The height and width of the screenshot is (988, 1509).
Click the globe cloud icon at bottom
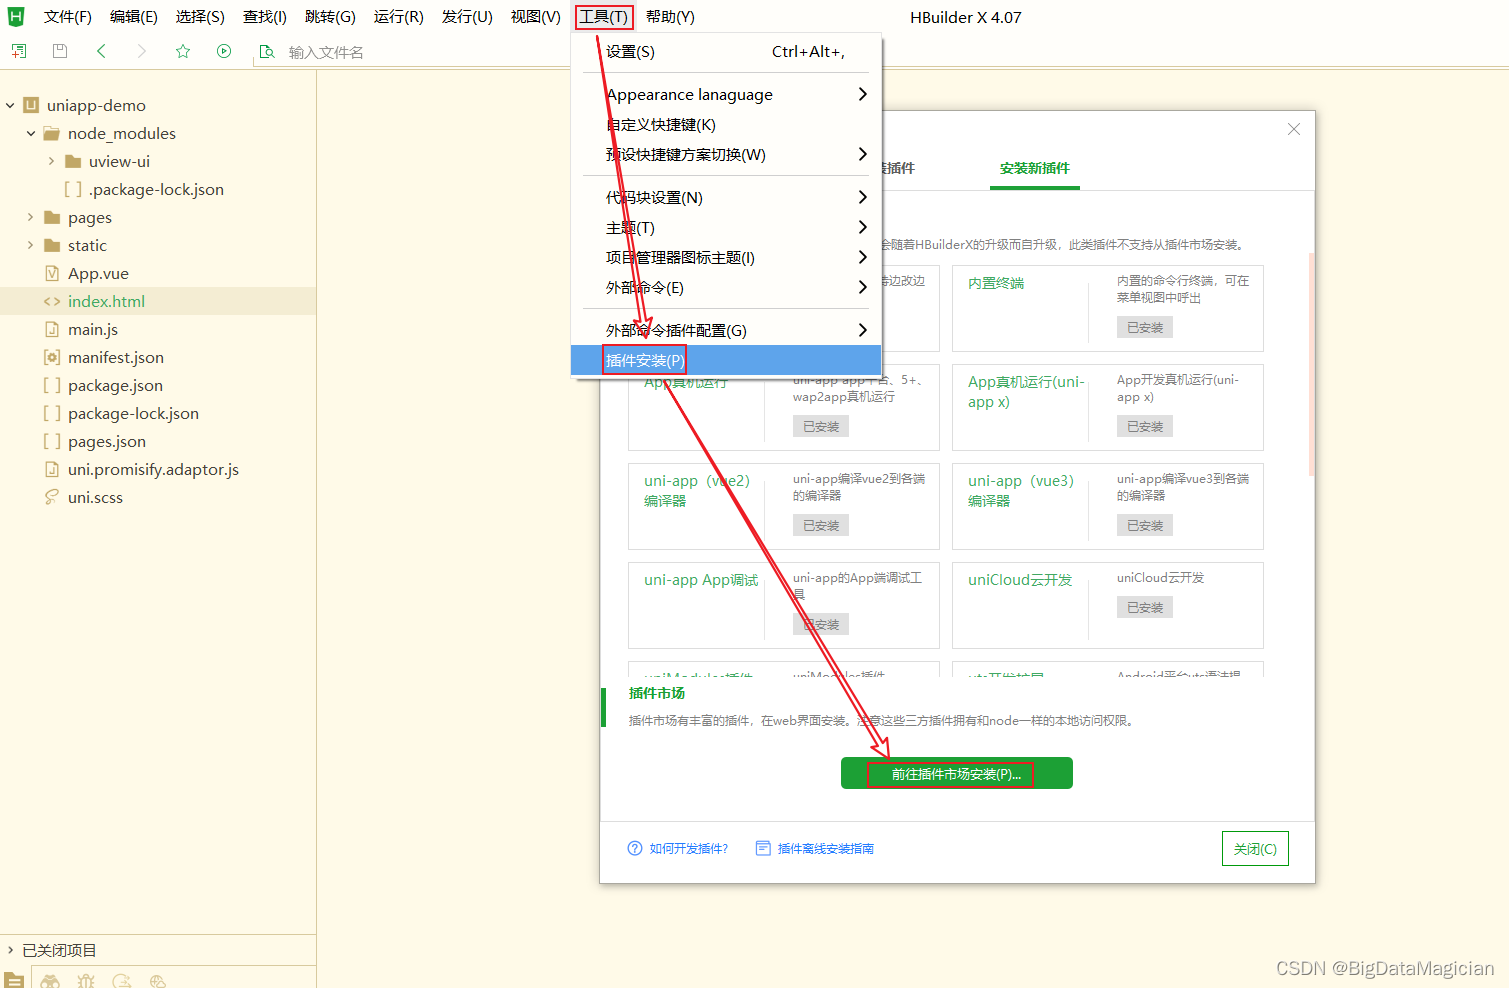click(157, 981)
